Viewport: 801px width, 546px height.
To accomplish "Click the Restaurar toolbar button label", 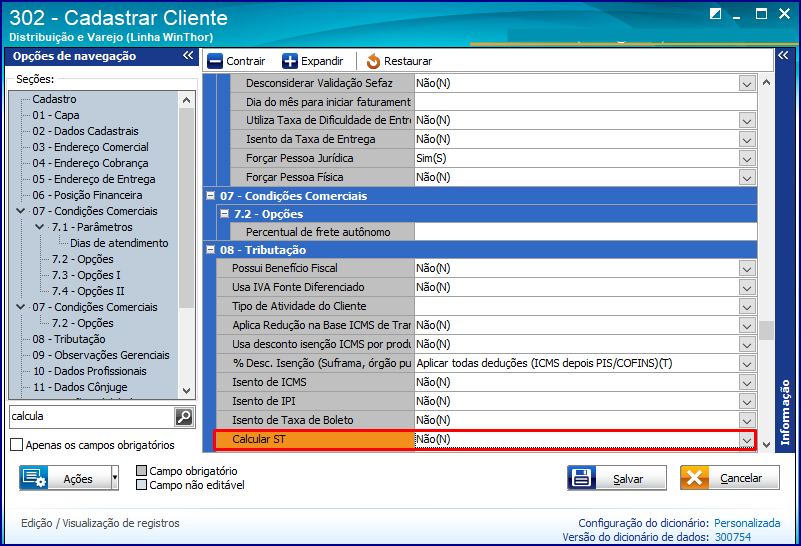I will click(x=408, y=61).
